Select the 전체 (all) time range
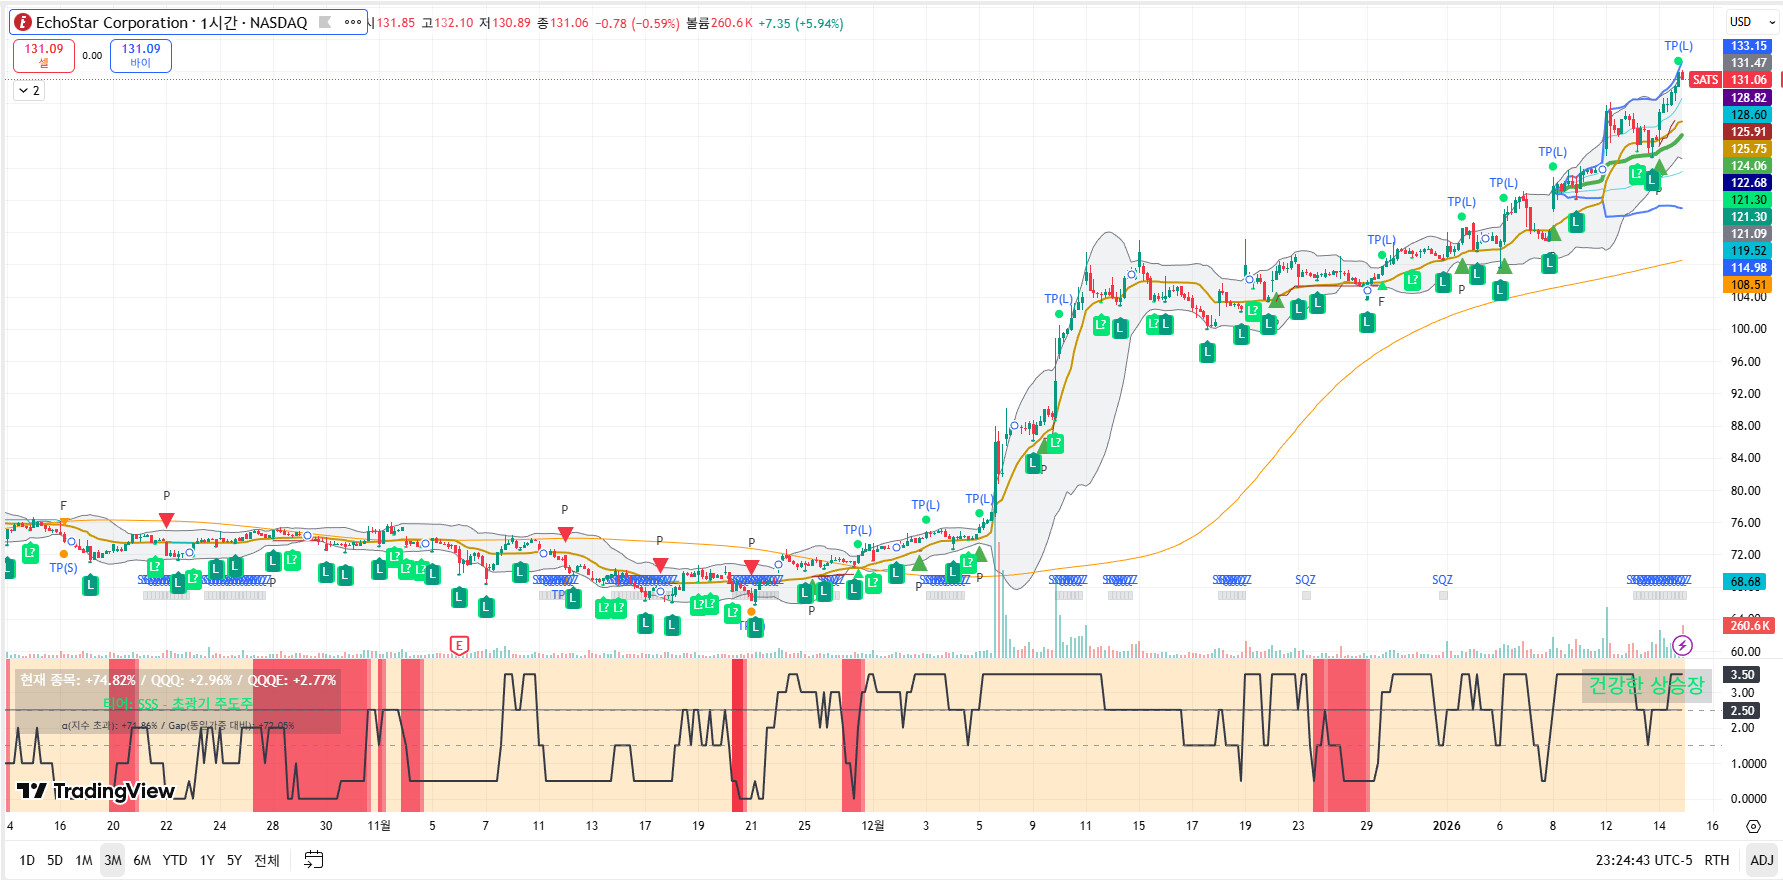The width and height of the screenshot is (1783, 880). pyautogui.click(x=267, y=860)
